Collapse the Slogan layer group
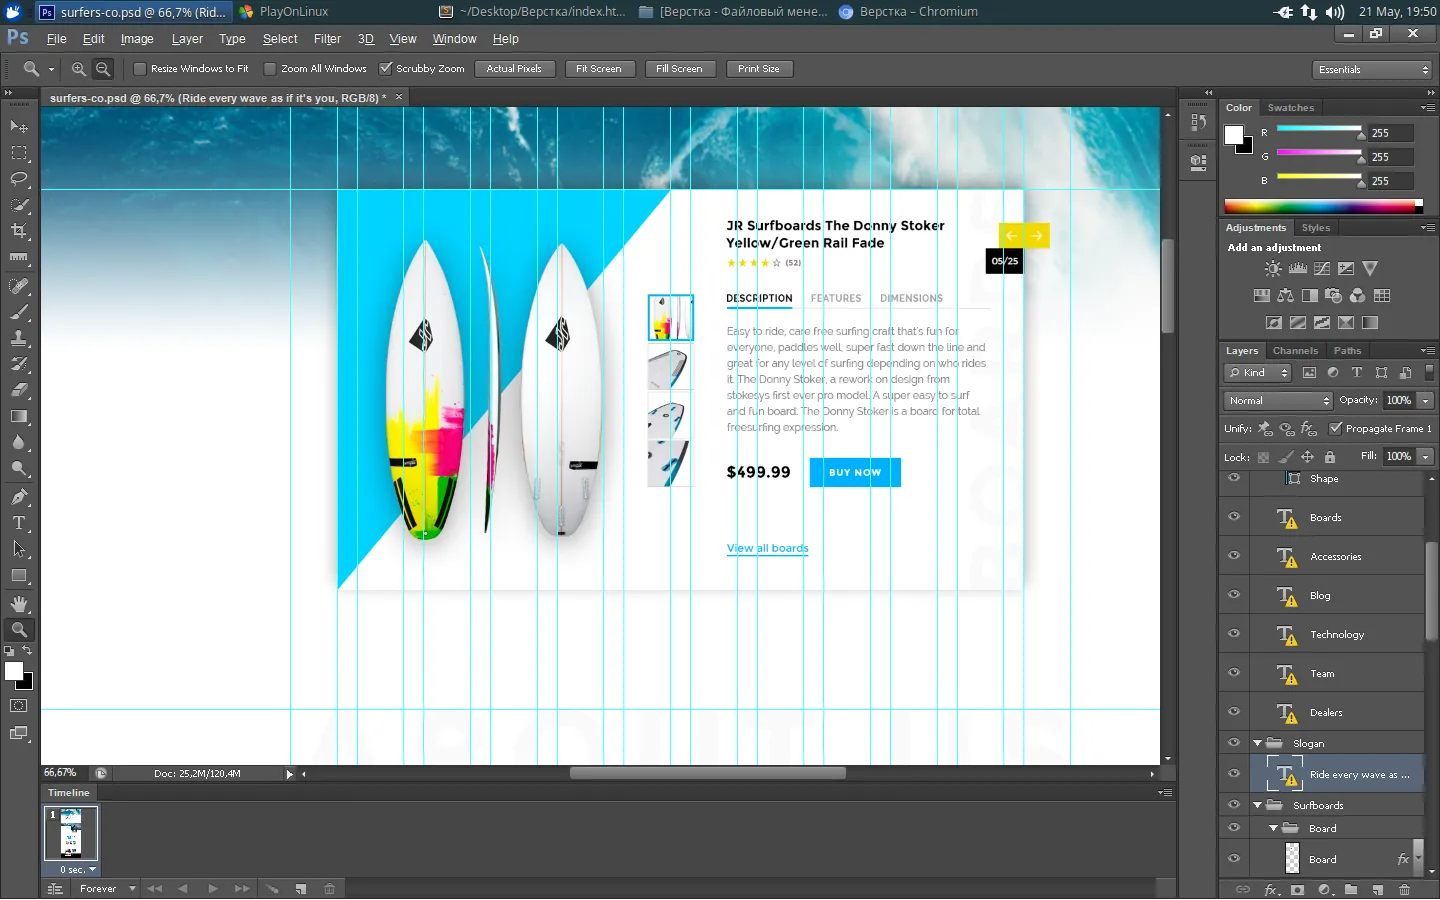This screenshot has width=1440, height=900. (x=1257, y=743)
